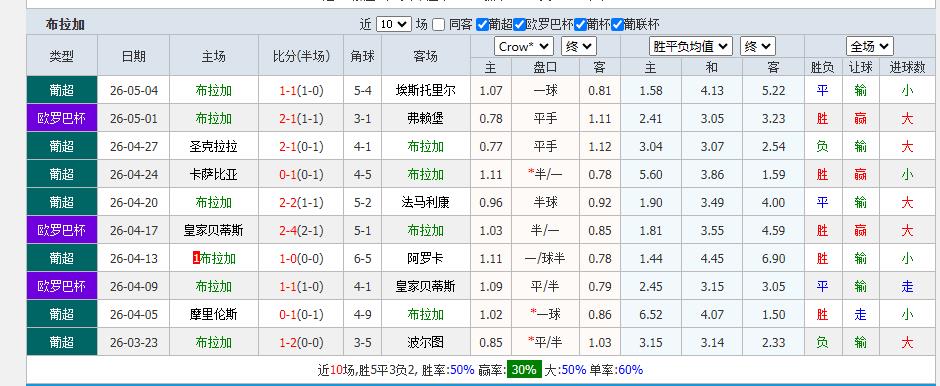Viewport: 940px width, 386px height.
Task: Click the date 26-03-23
Action: 134,342
